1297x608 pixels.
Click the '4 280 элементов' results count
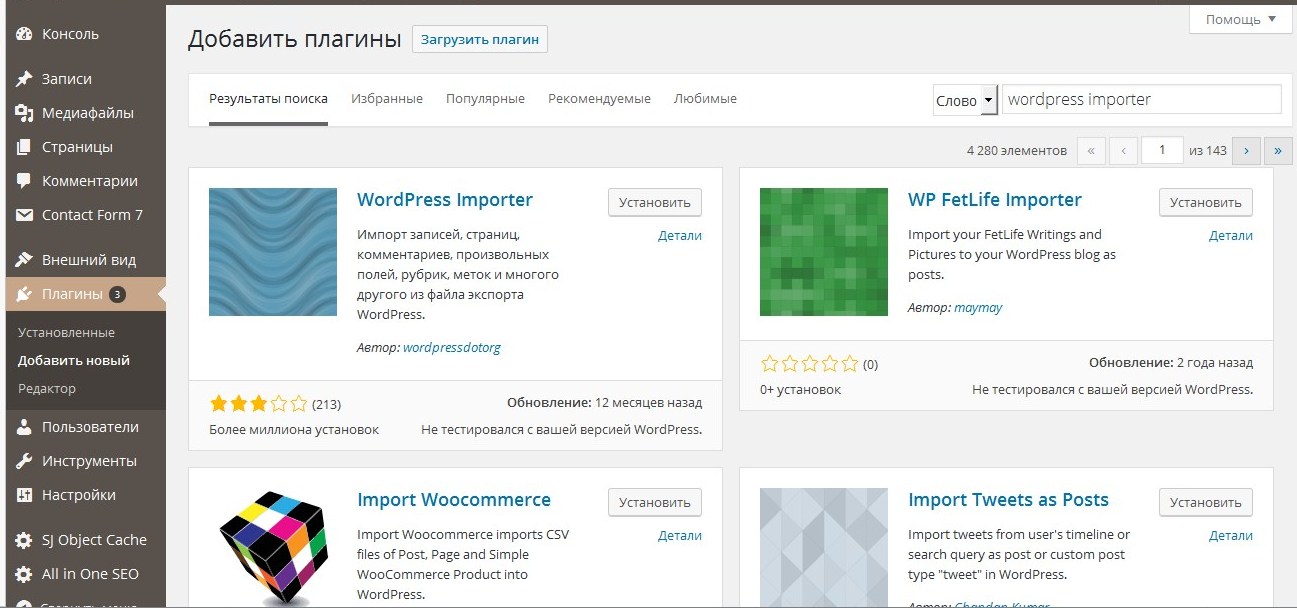[1017, 151]
